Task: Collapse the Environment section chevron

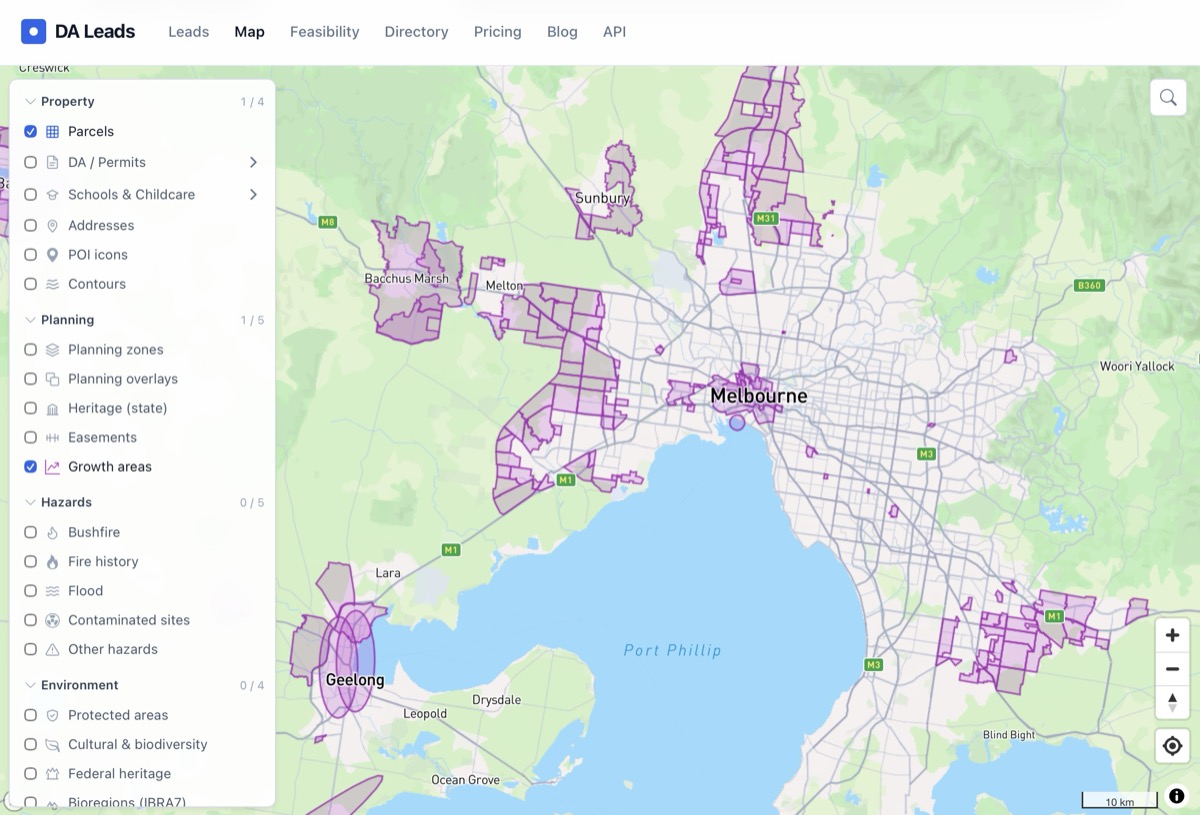Action: coord(30,686)
